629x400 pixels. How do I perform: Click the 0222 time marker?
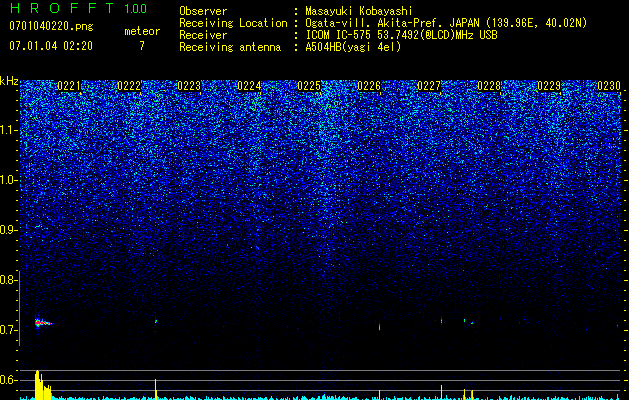pyautogui.click(x=129, y=86)
